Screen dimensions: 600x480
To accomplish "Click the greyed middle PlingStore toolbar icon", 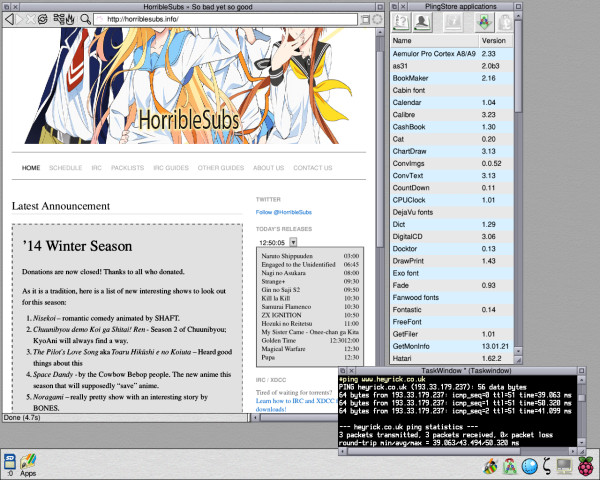I will [453, 22].
